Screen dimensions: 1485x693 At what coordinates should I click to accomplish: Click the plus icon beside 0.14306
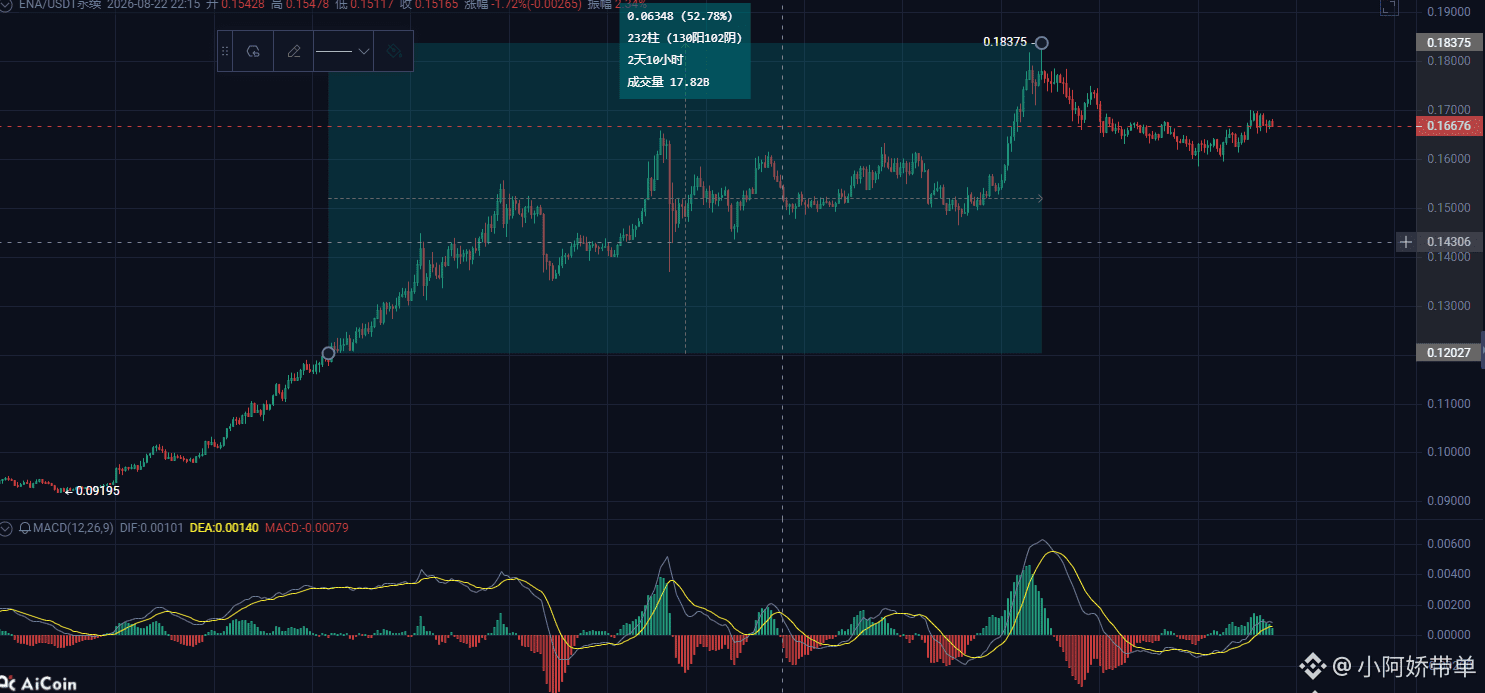coord(1406,242)
